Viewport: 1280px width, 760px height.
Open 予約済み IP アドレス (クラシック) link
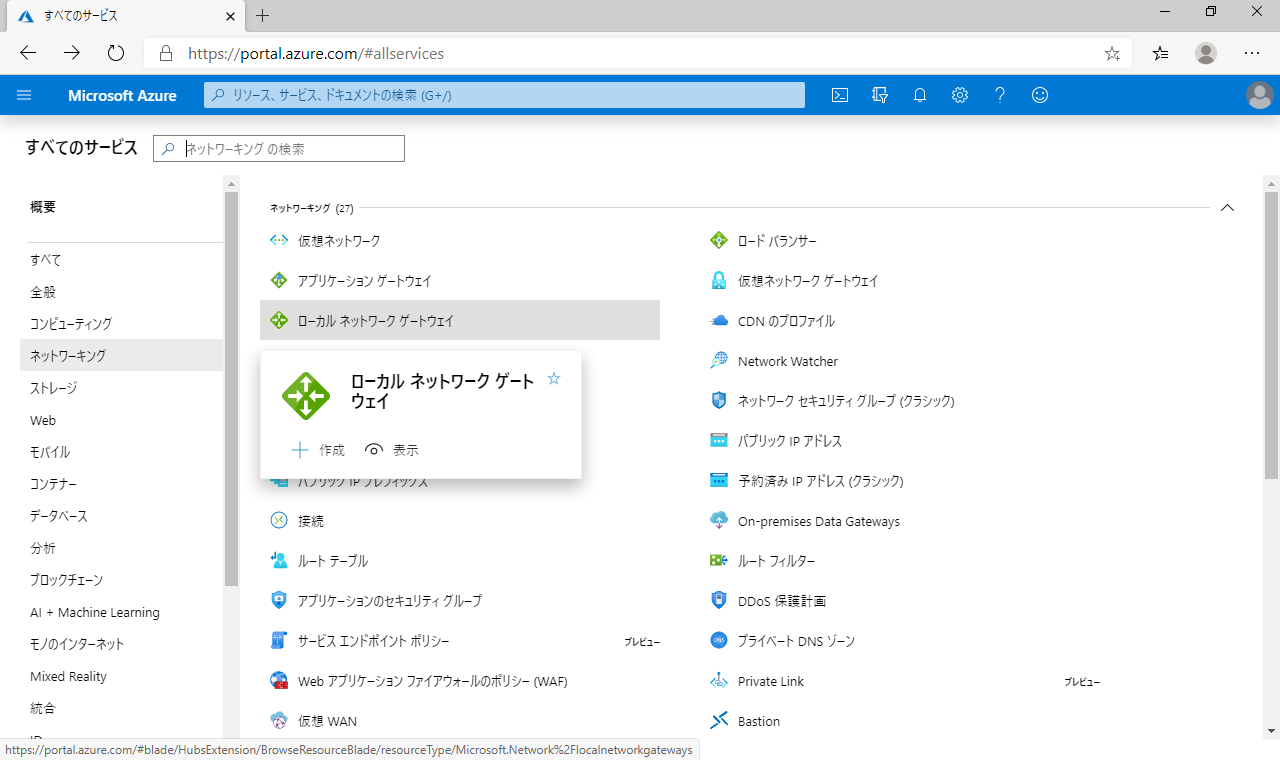(821, 481)
